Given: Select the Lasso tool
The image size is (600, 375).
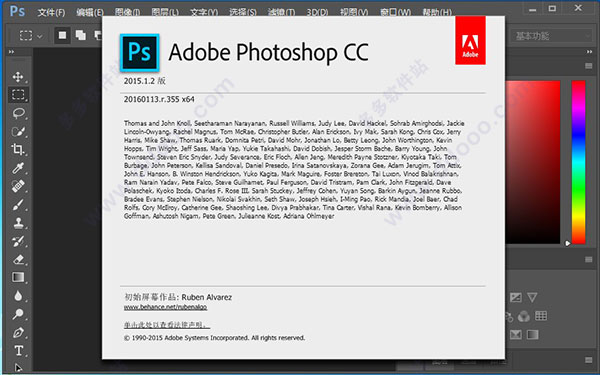Looking at the screenshot, I should tap(18, 113).
